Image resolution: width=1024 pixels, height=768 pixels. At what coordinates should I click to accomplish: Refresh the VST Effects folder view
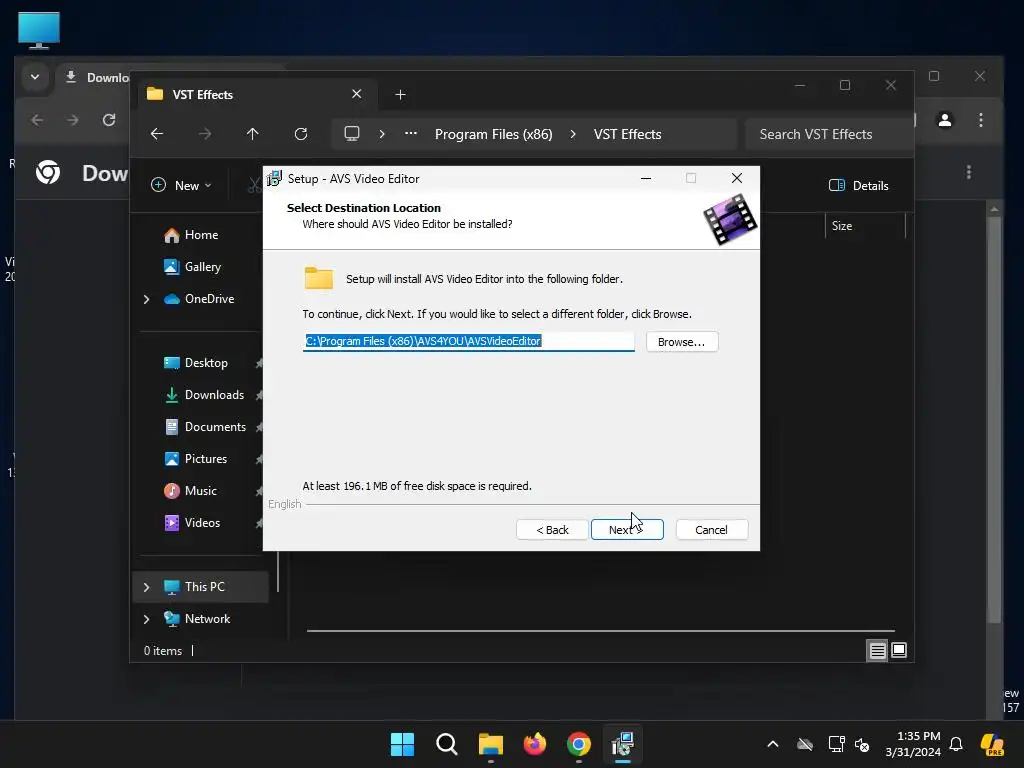(301, 134)
